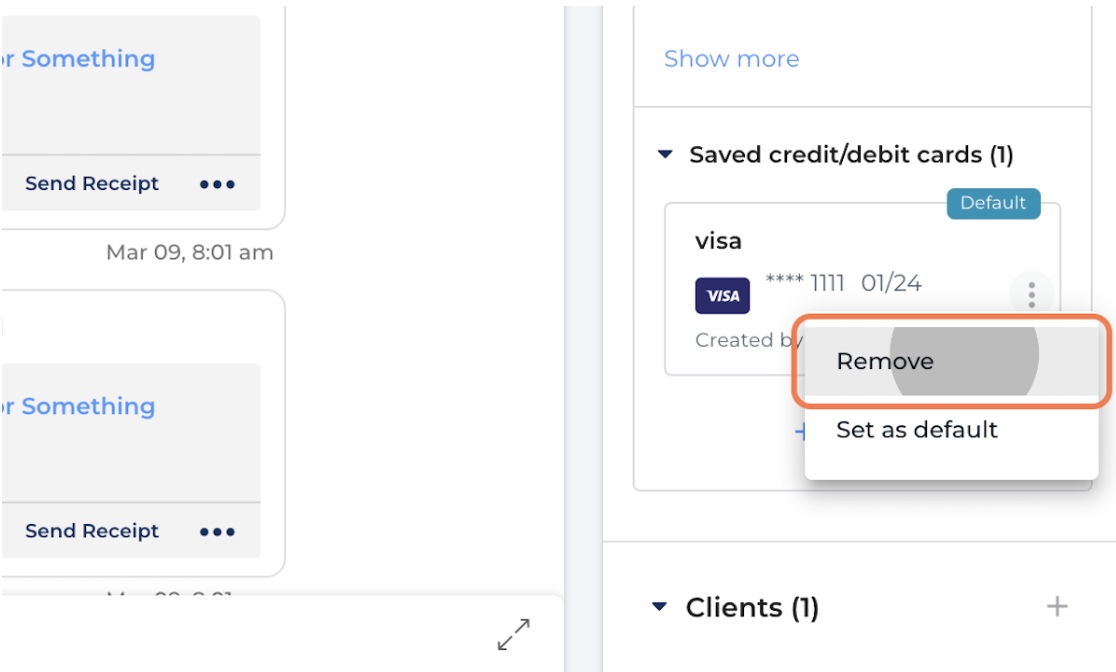This screenshot has width=1116, height=672.
Task: Collapse the Clients section
Action: 660,607
